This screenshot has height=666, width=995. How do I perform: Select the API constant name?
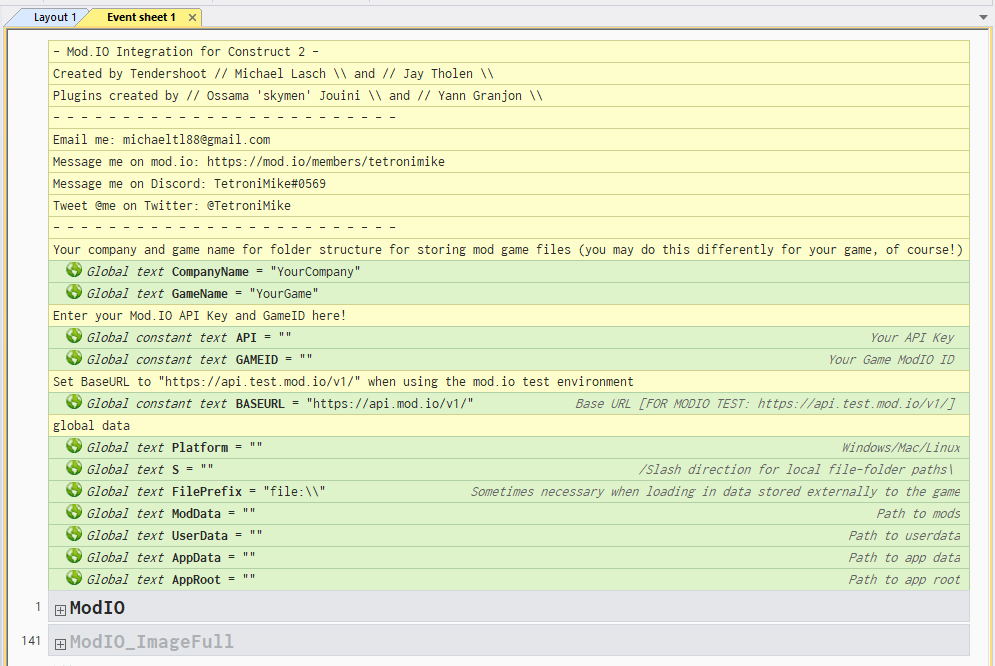click(x=246, y=337)
